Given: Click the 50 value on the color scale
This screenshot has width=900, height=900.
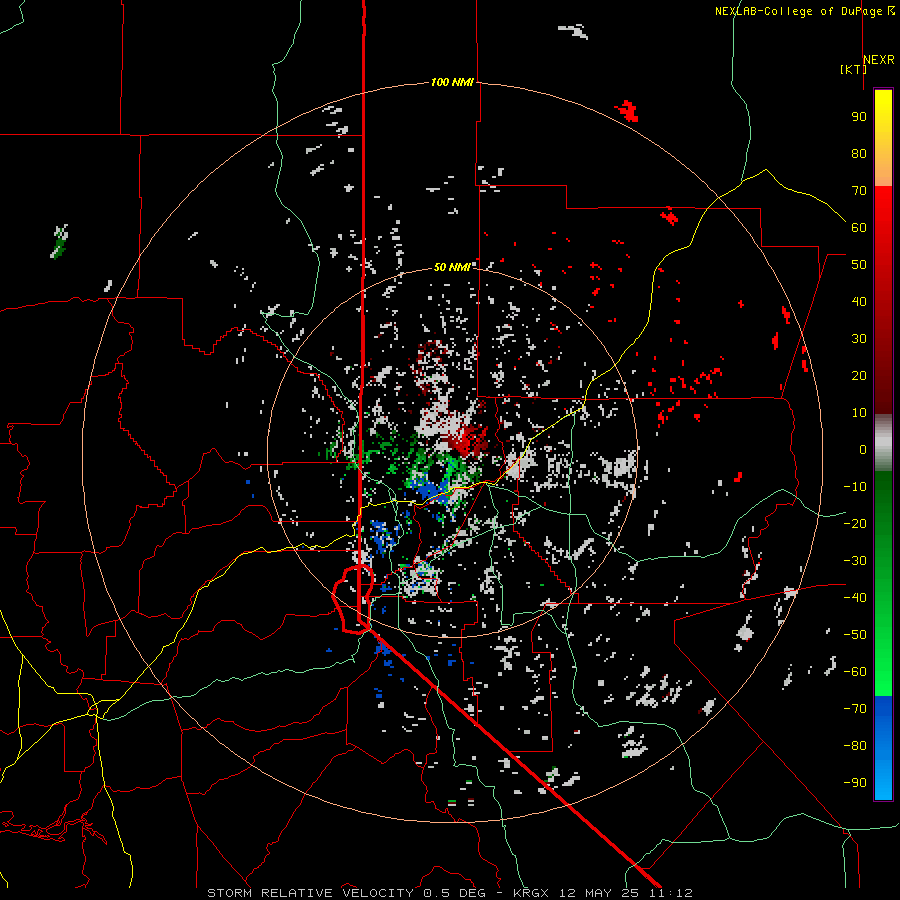Looking at the screenshot, I should (x=859, y=265).
